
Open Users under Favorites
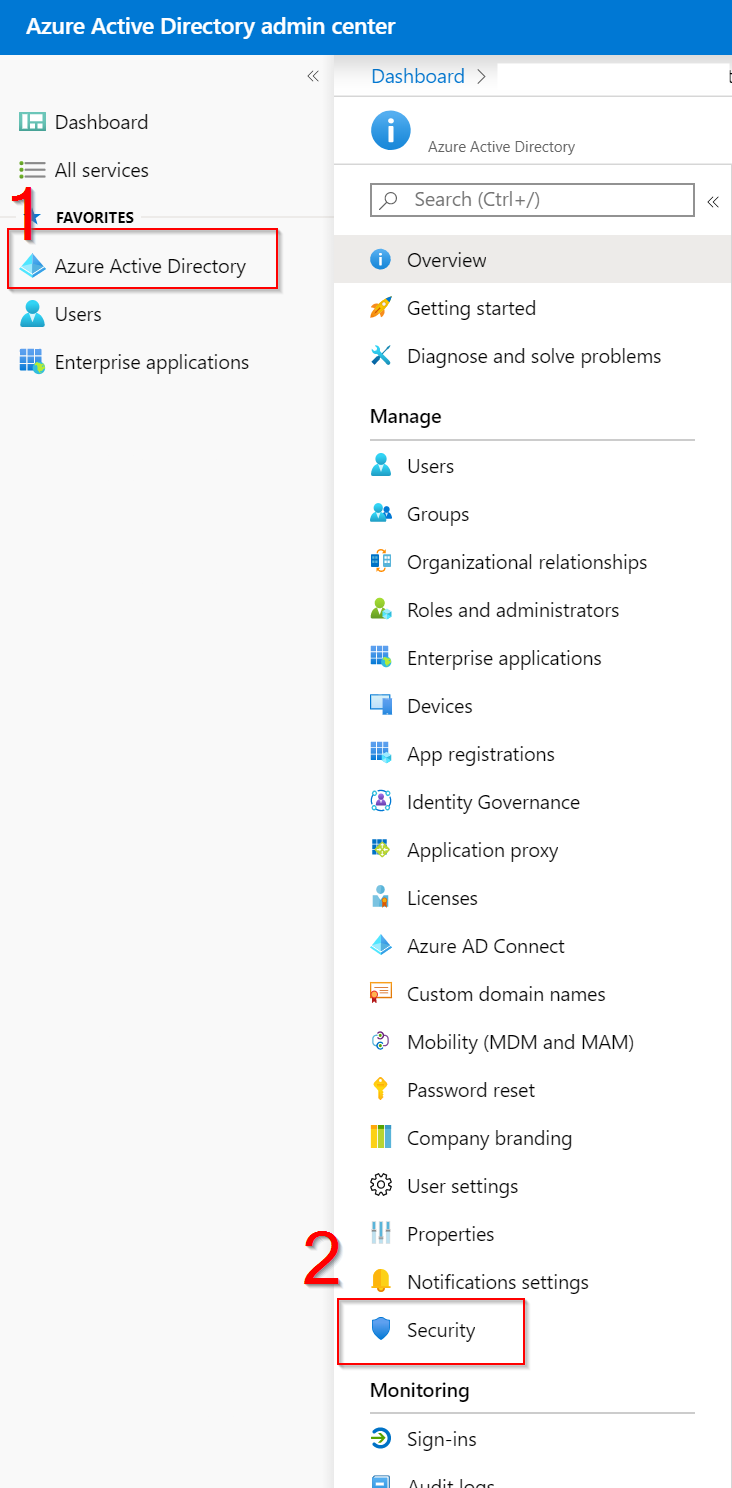pyautogui.click(x=78, y=314)
